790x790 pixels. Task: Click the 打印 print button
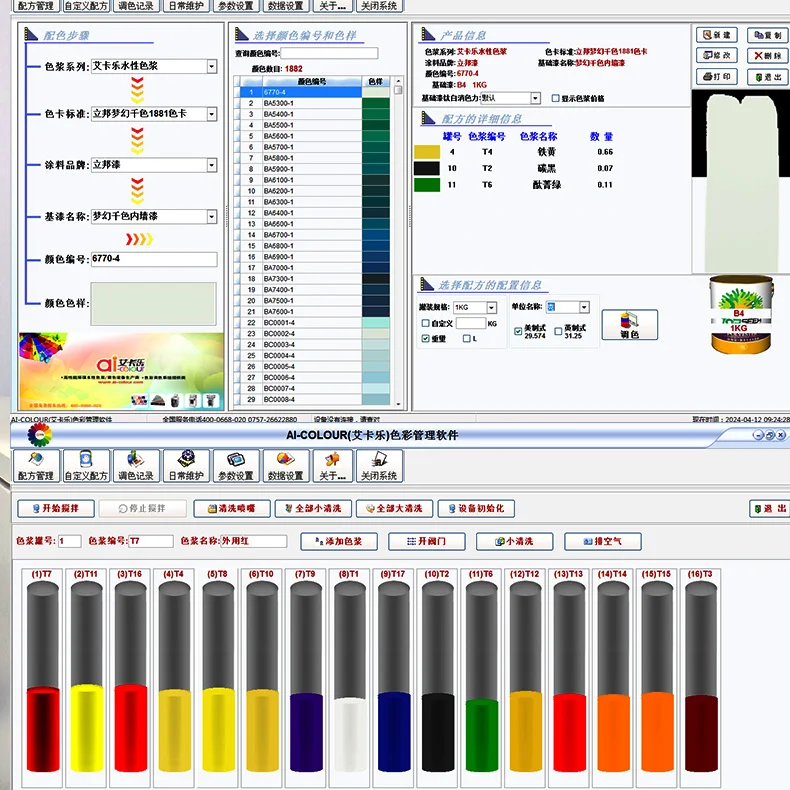coord(716,77)
